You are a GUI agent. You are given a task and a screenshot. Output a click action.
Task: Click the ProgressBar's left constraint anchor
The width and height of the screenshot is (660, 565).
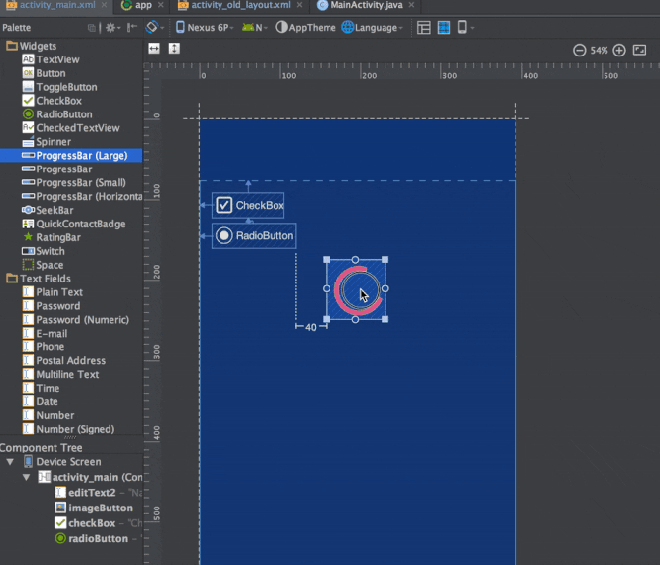pyautogui.click(x=327, y=288)
